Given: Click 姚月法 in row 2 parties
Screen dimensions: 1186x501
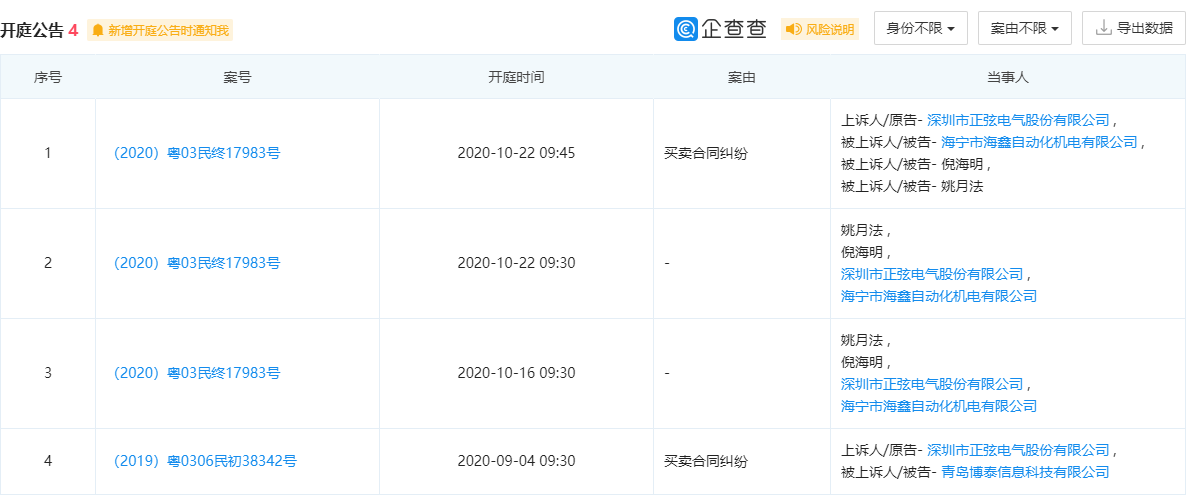Looking at the screenshot, I should pos(861,230).
